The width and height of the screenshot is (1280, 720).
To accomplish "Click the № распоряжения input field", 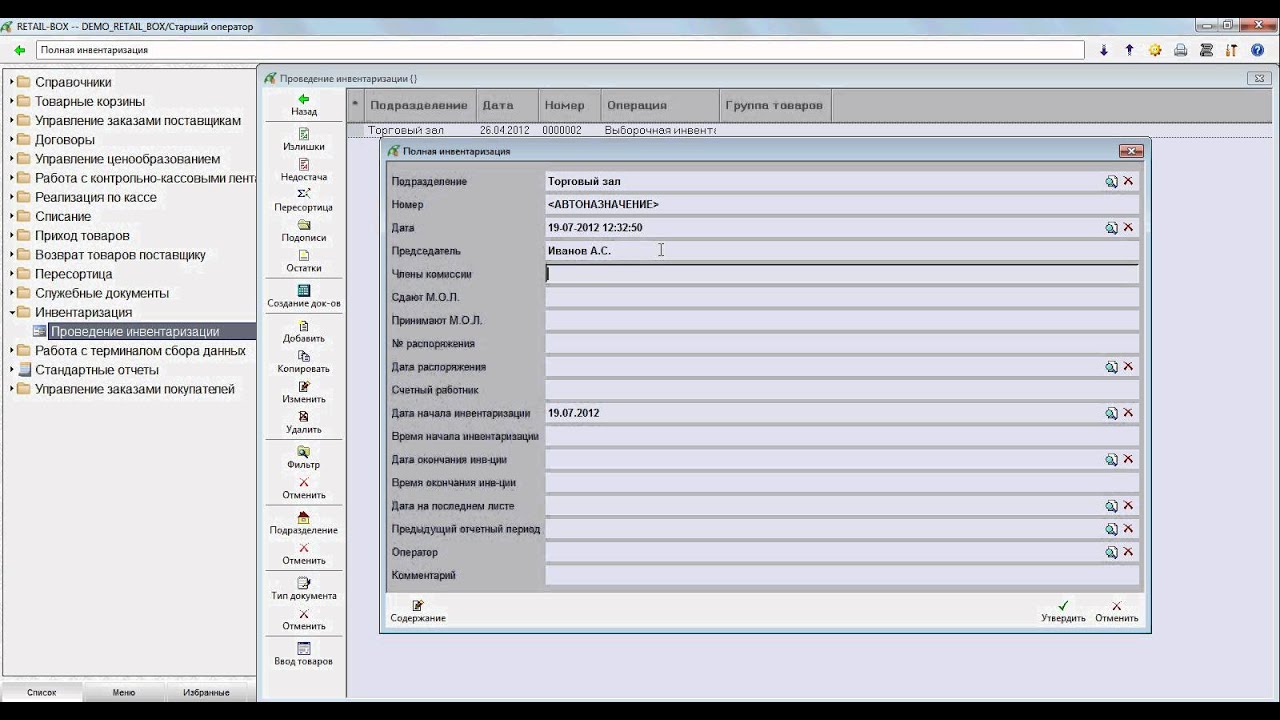I will (x=842, y=343).
